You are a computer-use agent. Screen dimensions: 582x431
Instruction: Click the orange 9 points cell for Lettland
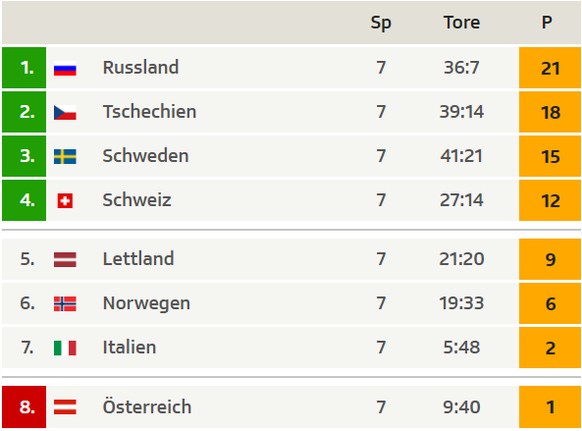(x=550, y=259)
